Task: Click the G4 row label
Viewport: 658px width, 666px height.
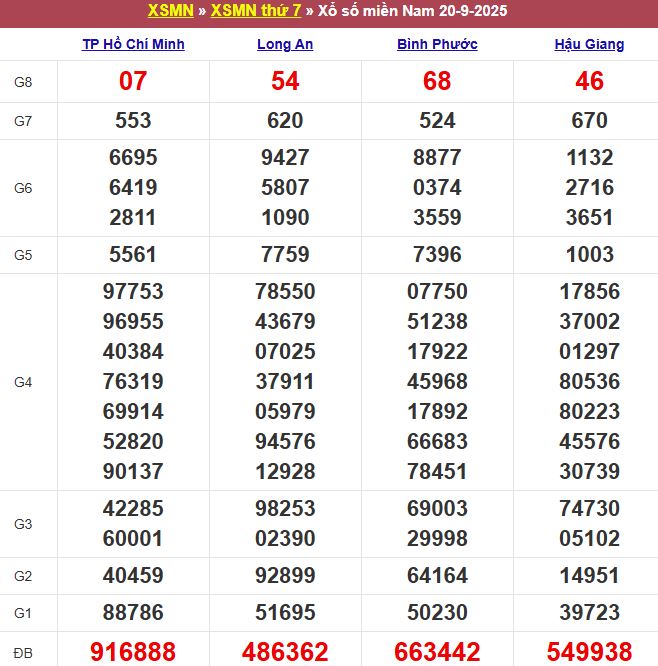Action: click(24, 382)
